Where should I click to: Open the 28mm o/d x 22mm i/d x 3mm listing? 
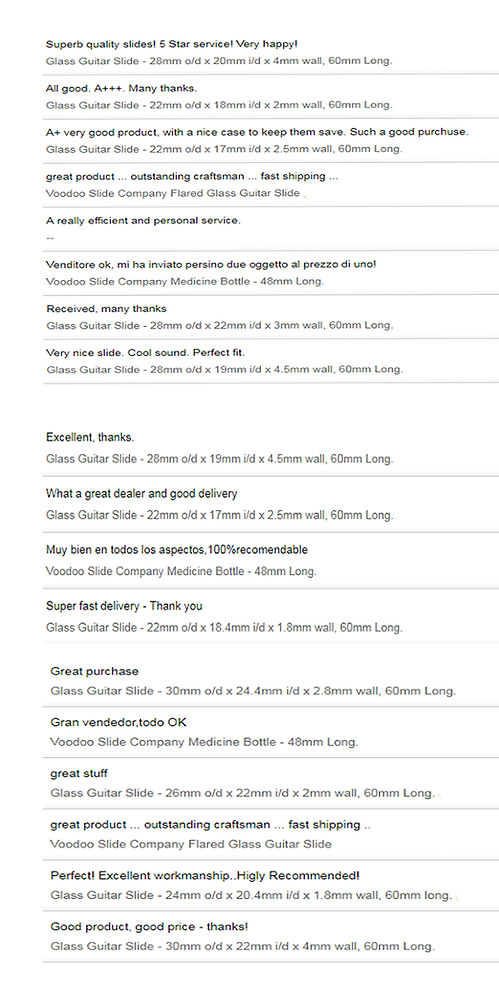point(219,326)
